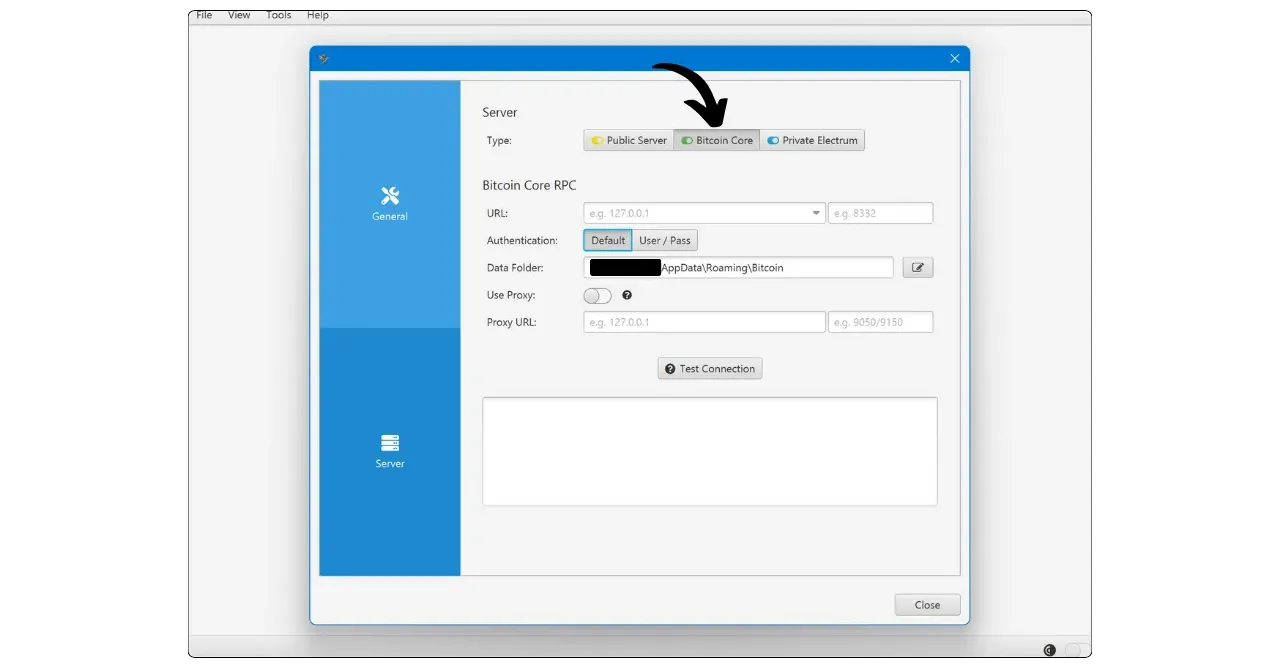Screen dimensions: 1280x668
Task: Select Private Electrum server type
Action: click(x=812, y=141)
